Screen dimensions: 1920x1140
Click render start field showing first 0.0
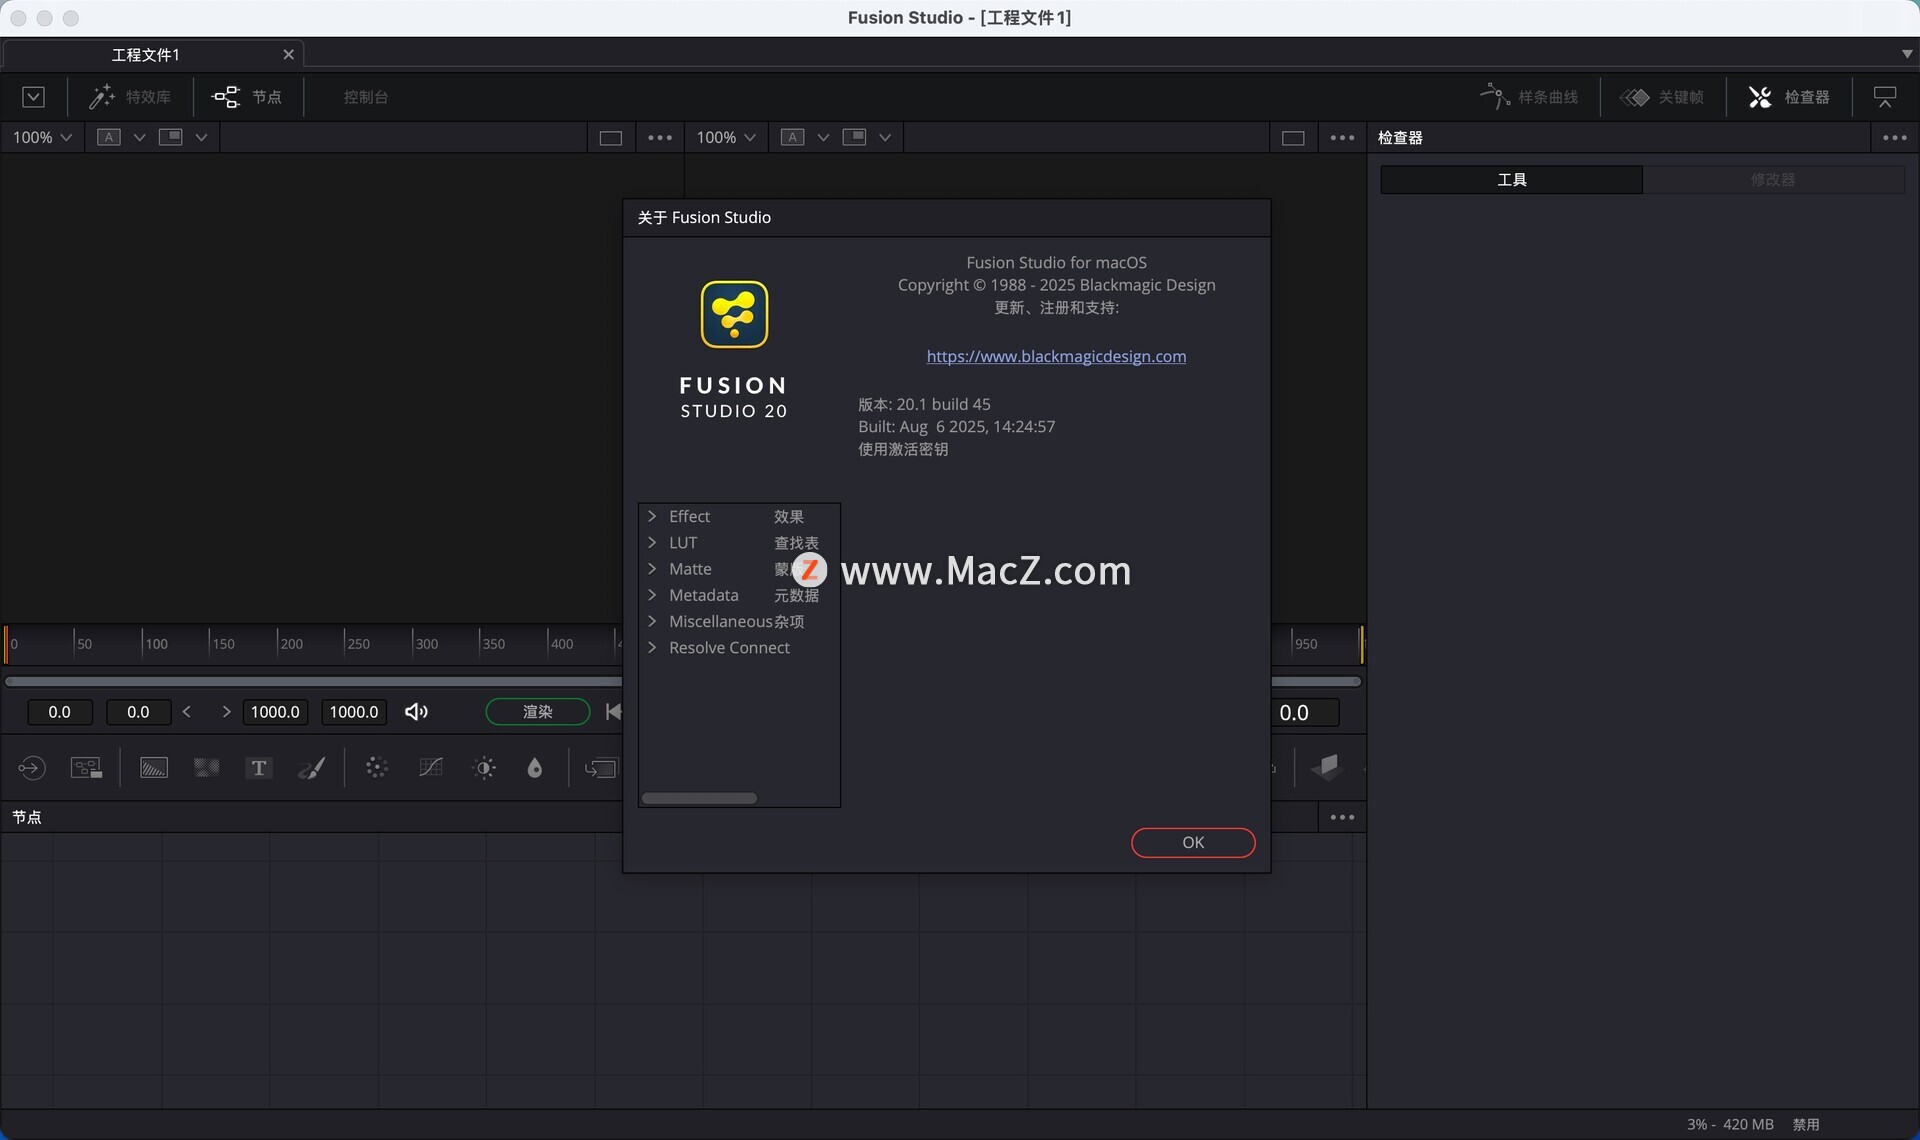tap(59, 712)
